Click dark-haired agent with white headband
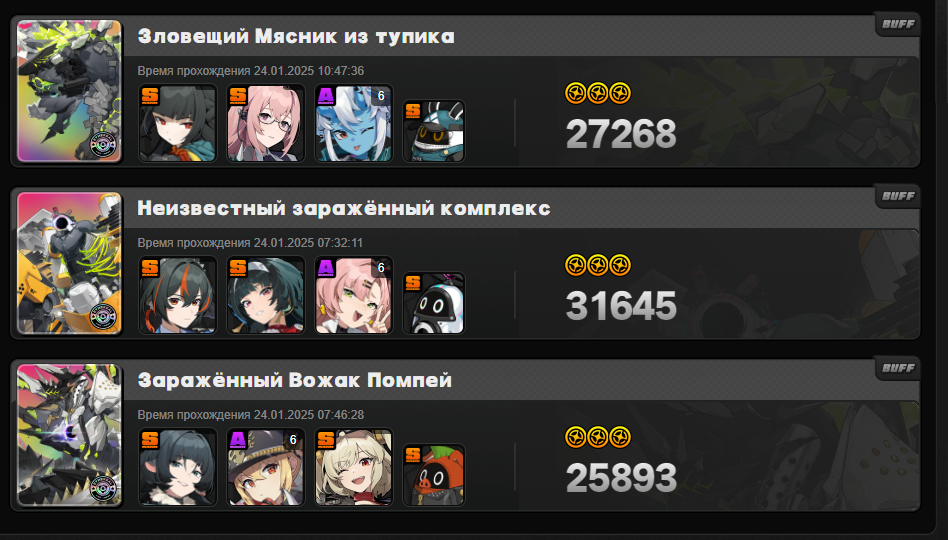Viewport: 948px width, 540px height. tap(265, 295)
